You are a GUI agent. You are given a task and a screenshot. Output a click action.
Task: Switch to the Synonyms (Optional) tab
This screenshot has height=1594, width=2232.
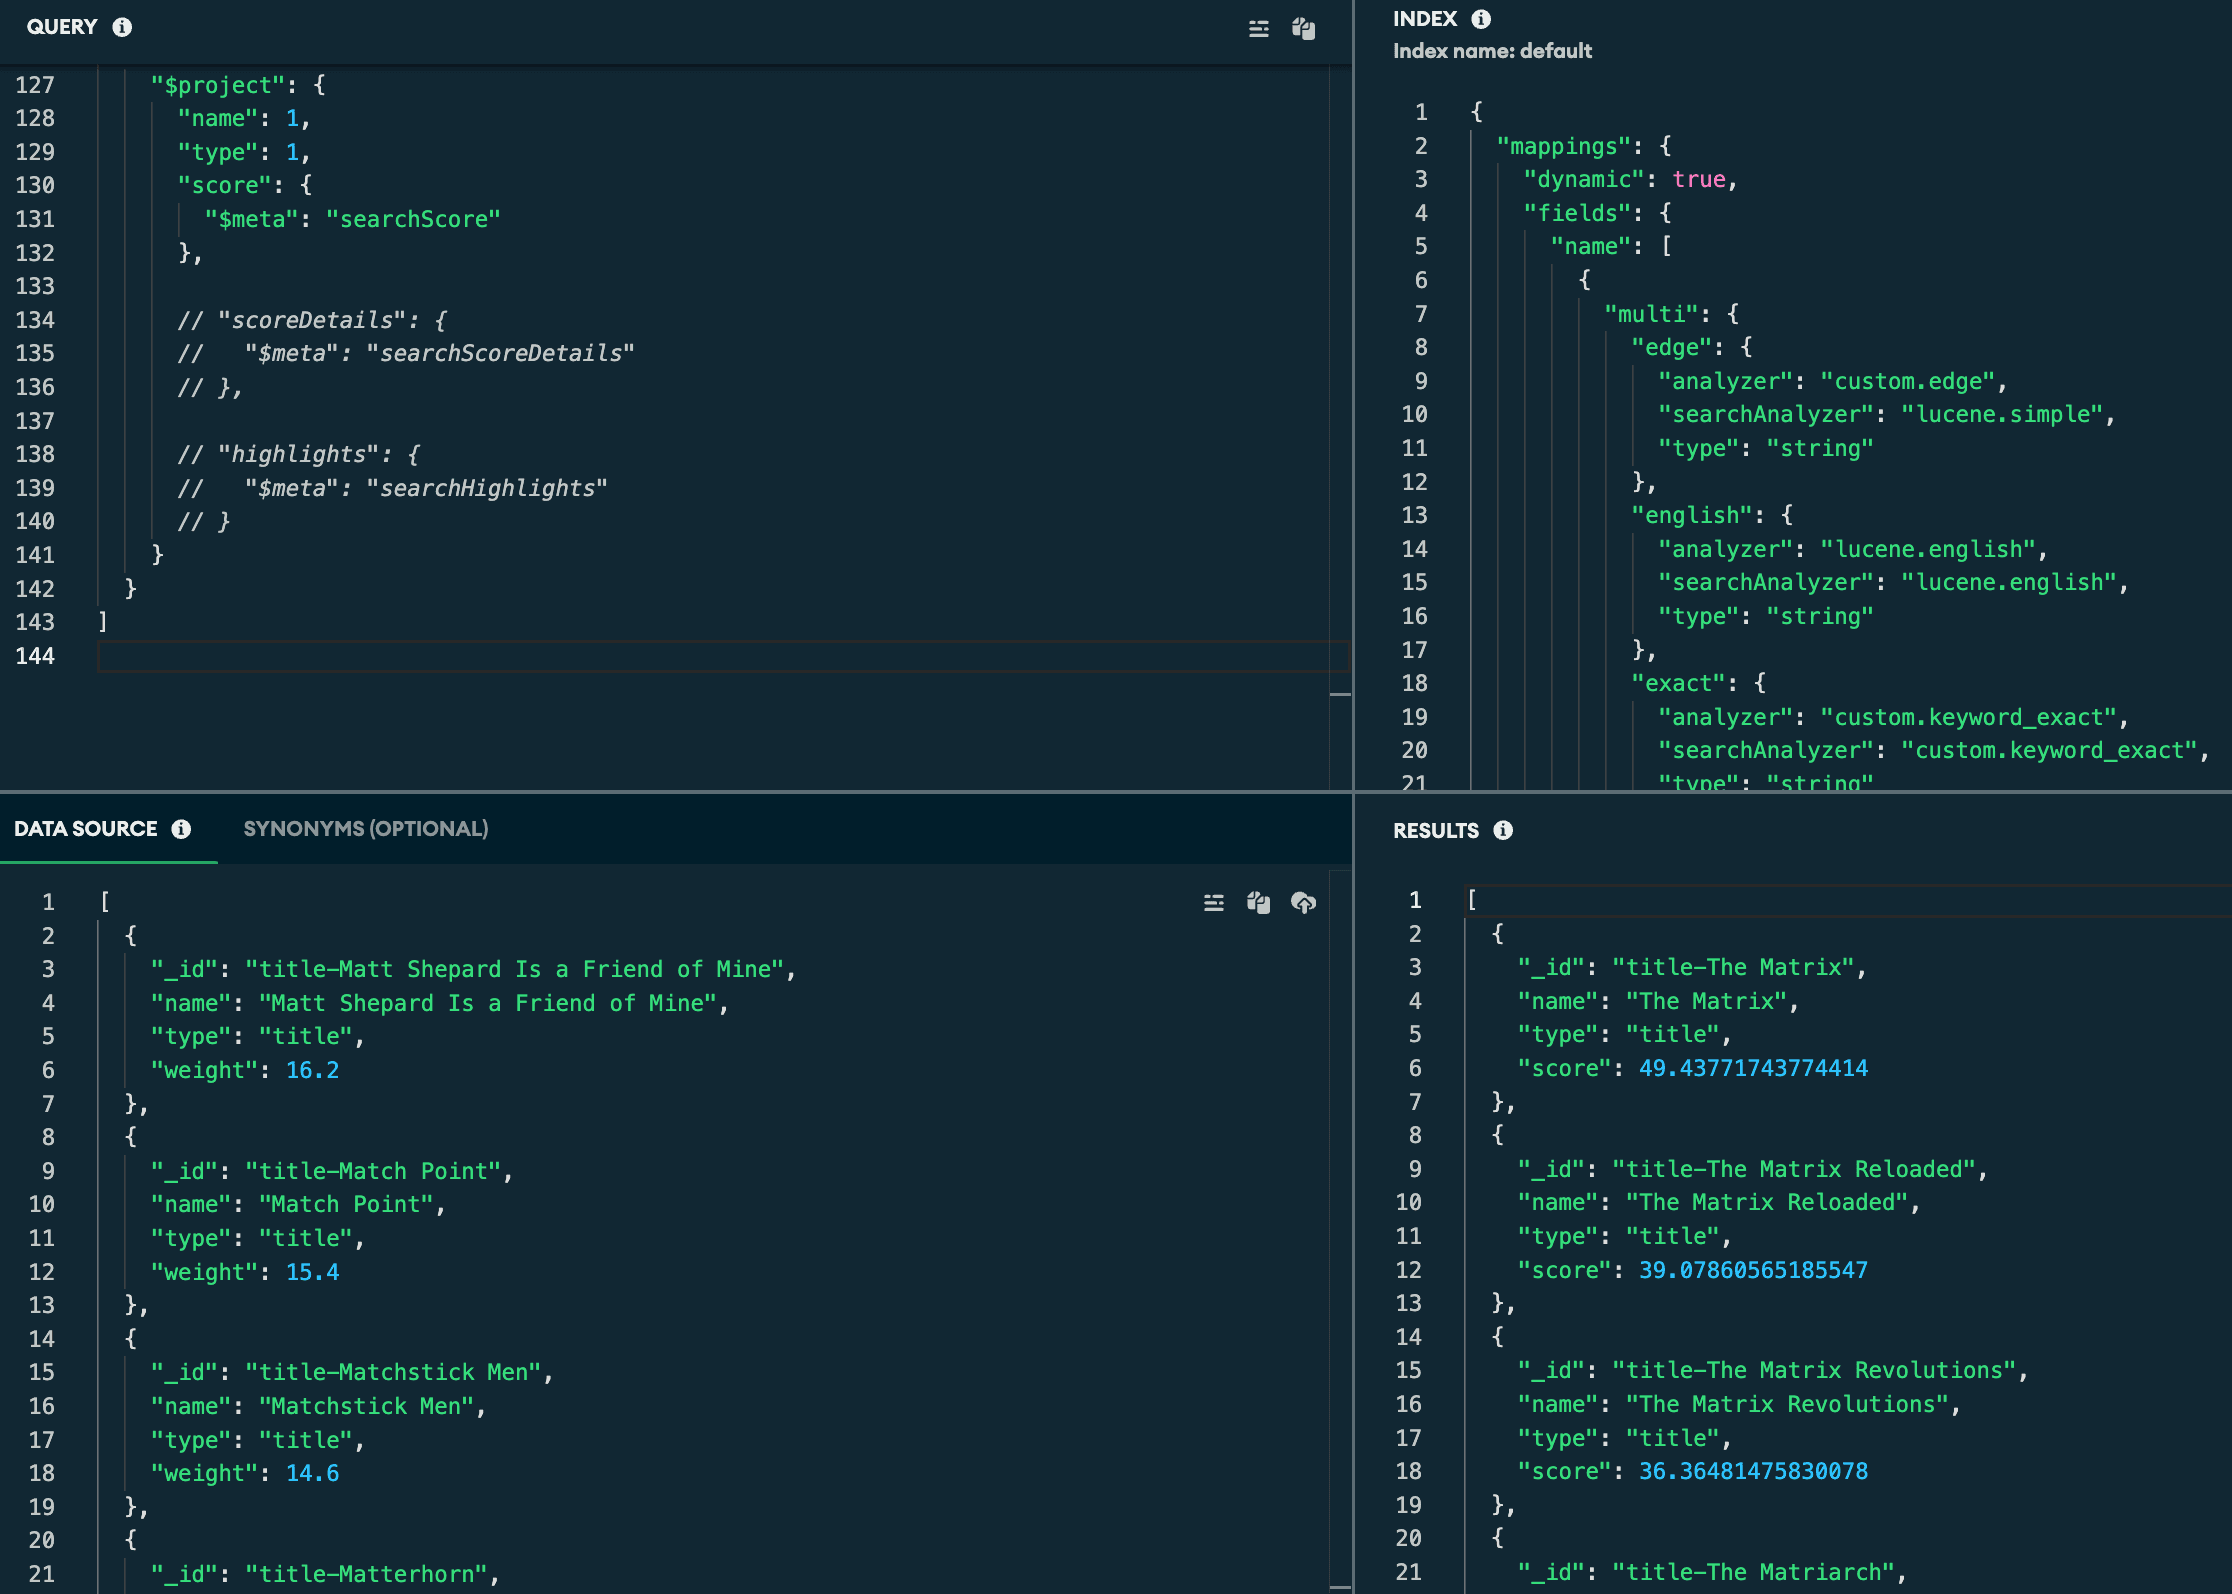[x=365, y=829]
